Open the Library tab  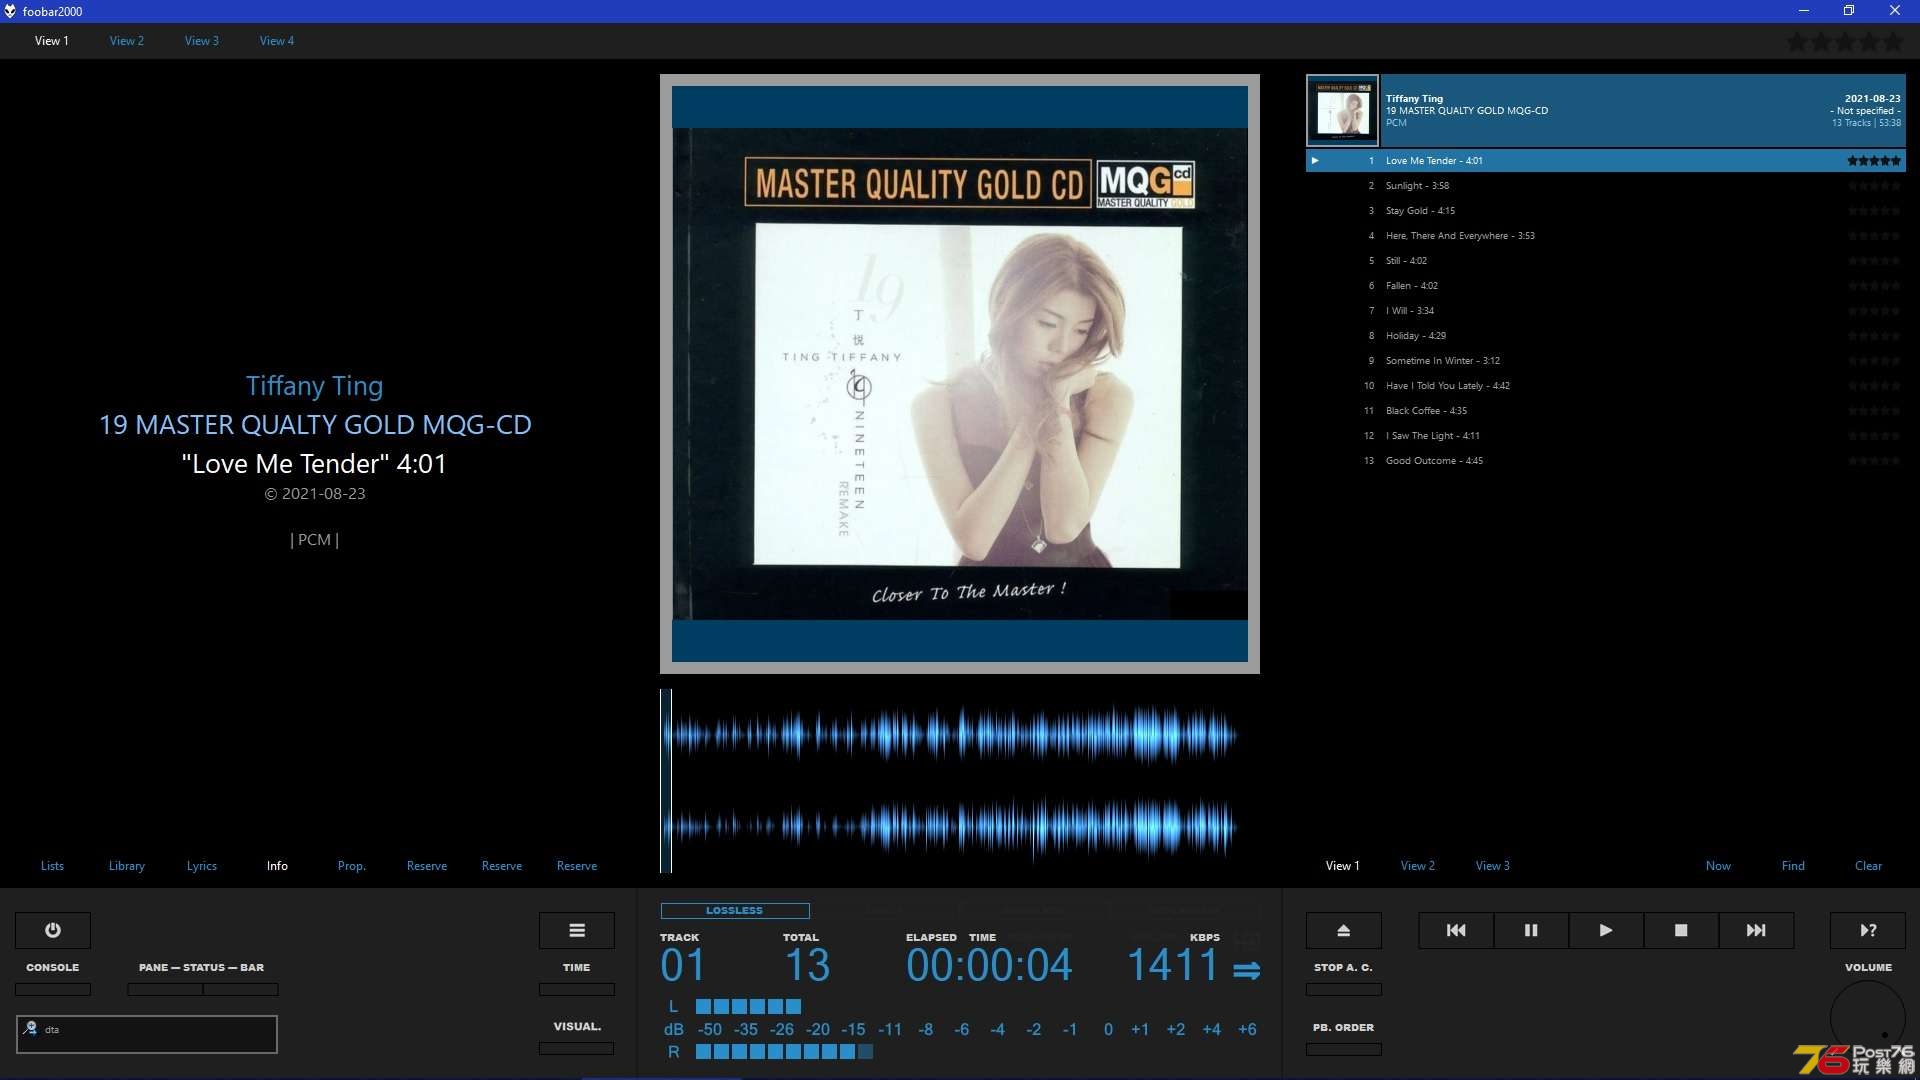tap(127, 866)
